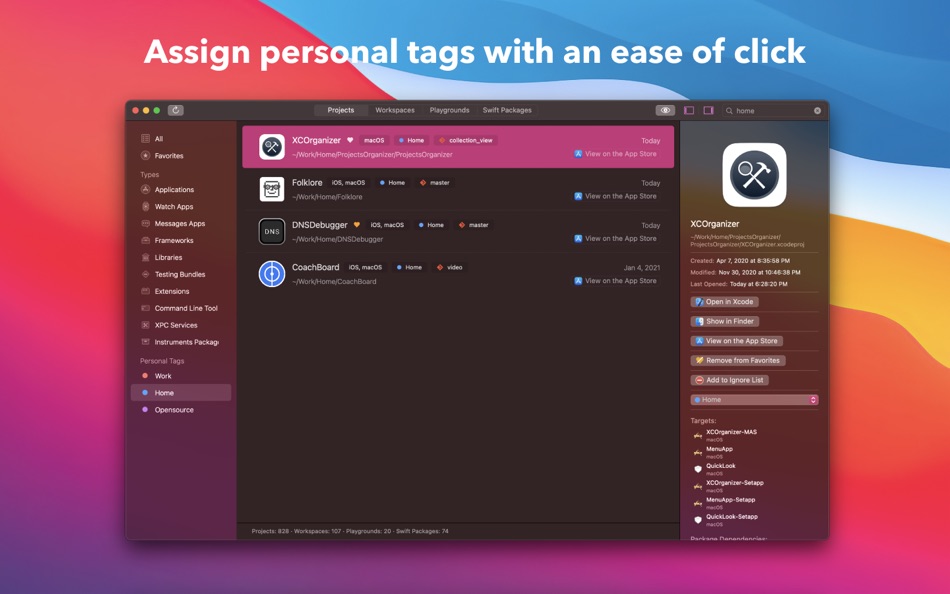The width and height of the screenshot is (950, 594).
Task: Click the Watch Apps icon in sidebar
Action: coord(145,207)
